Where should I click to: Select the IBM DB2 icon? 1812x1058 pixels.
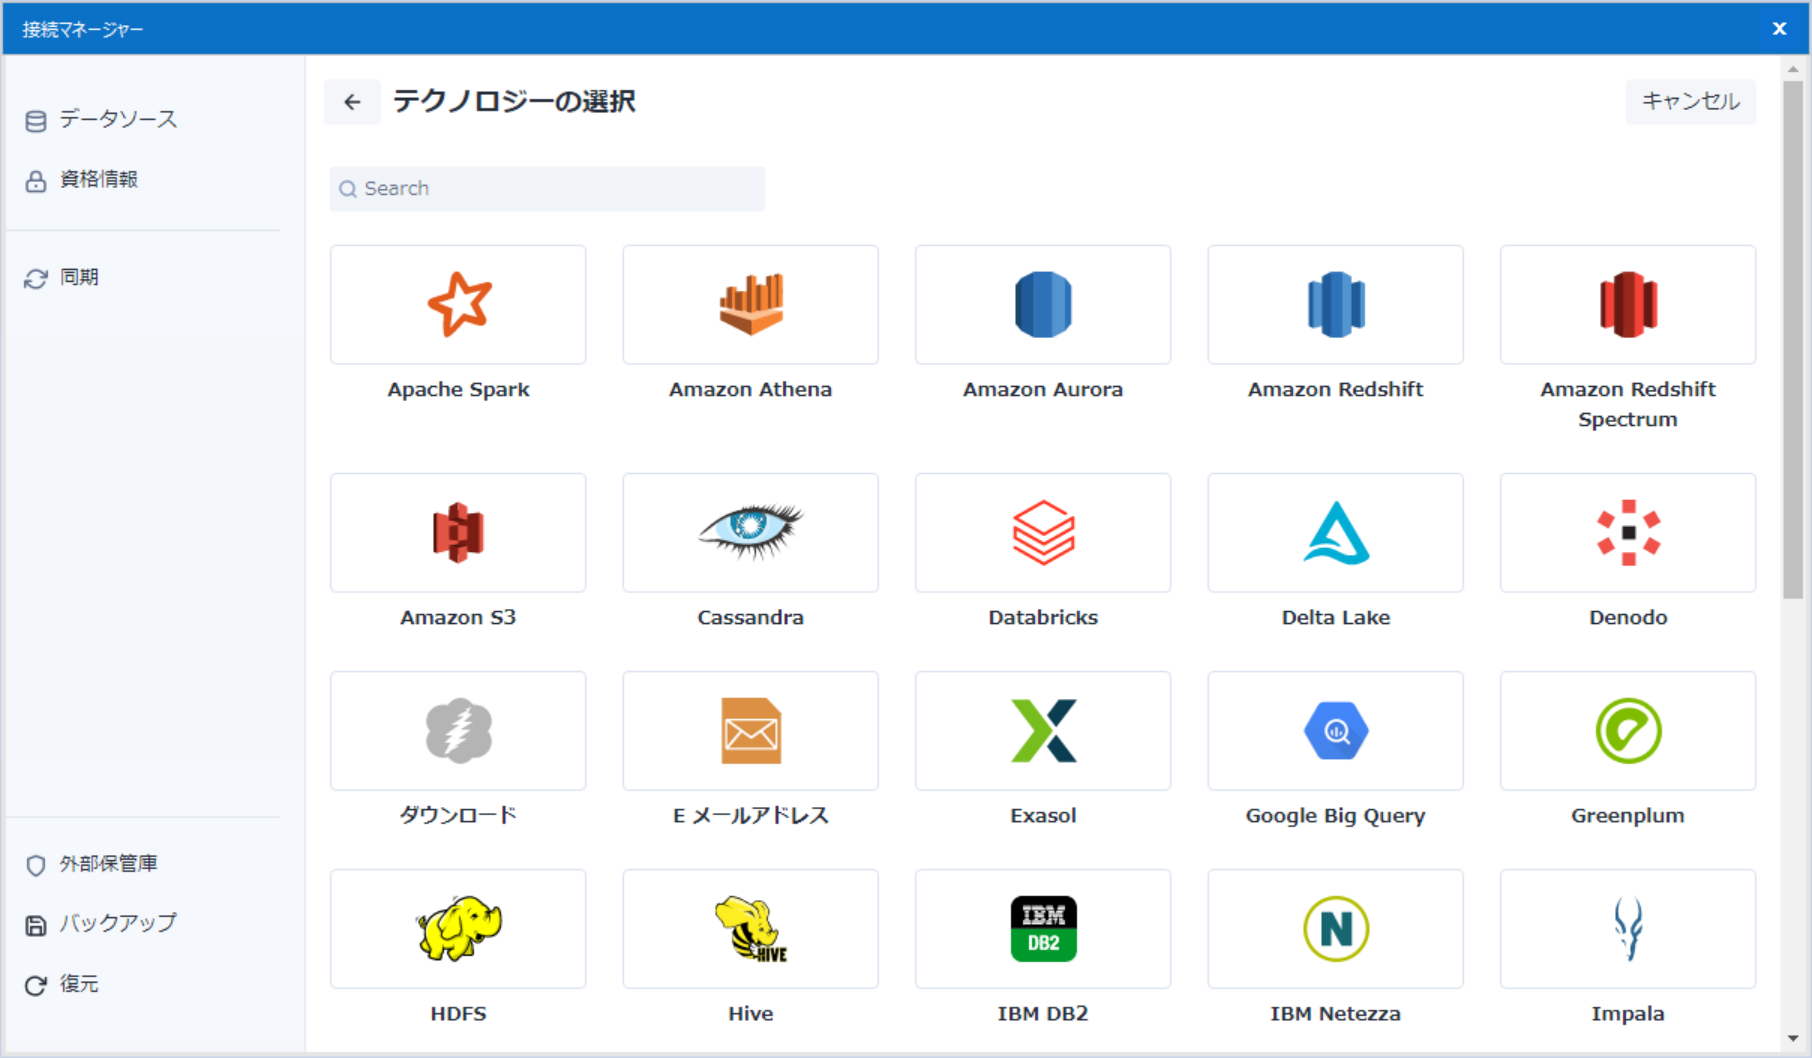pyautogui.click(x=1043, y=928)
